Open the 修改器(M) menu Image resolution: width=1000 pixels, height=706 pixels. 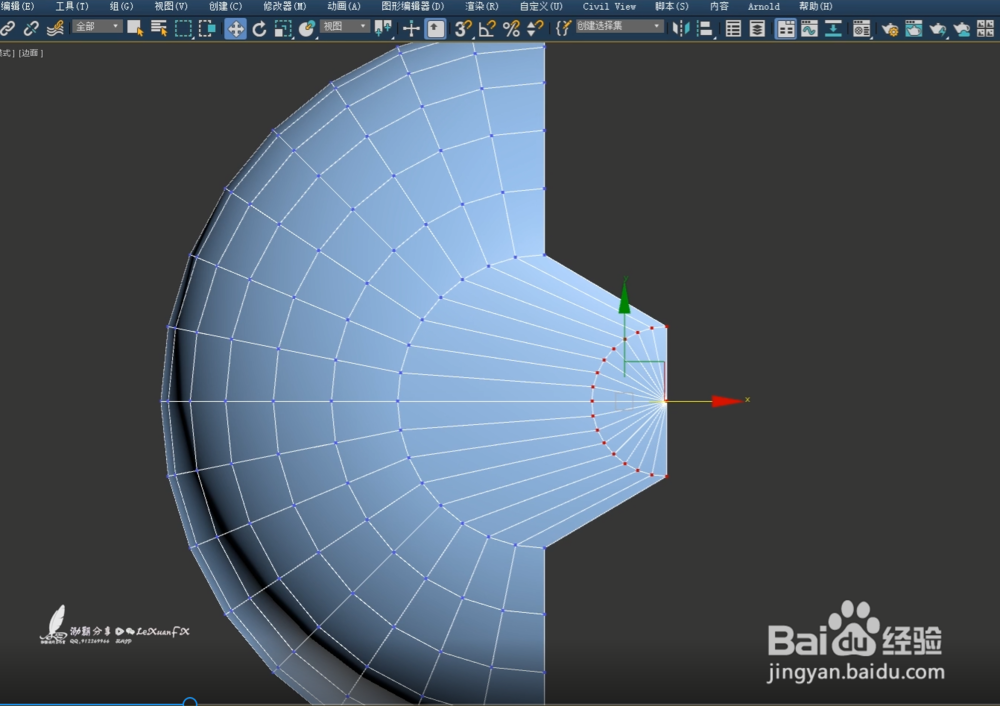(284, 6)
